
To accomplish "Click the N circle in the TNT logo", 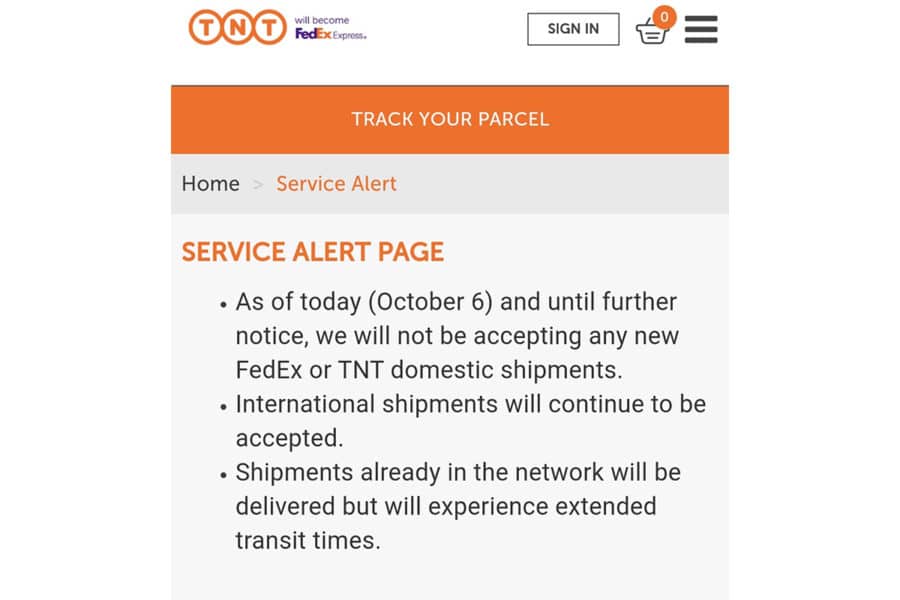I will pyautogui.click(x=238, y=27).
